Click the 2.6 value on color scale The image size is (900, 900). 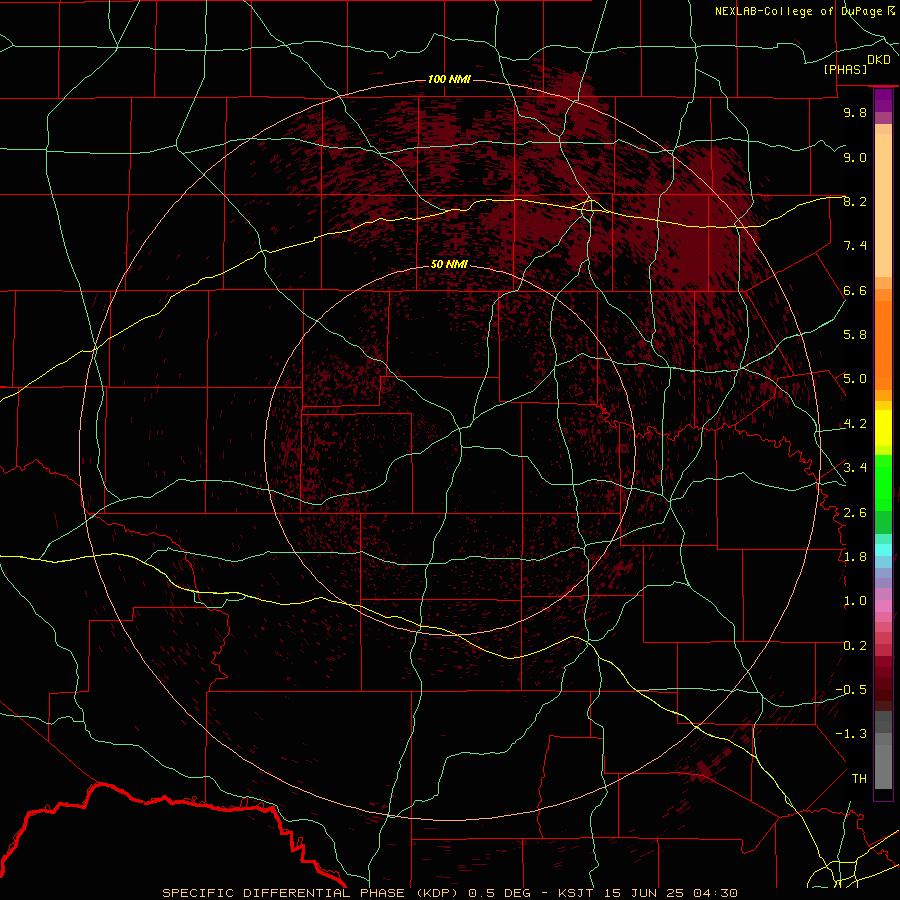[x=855, y=513]
